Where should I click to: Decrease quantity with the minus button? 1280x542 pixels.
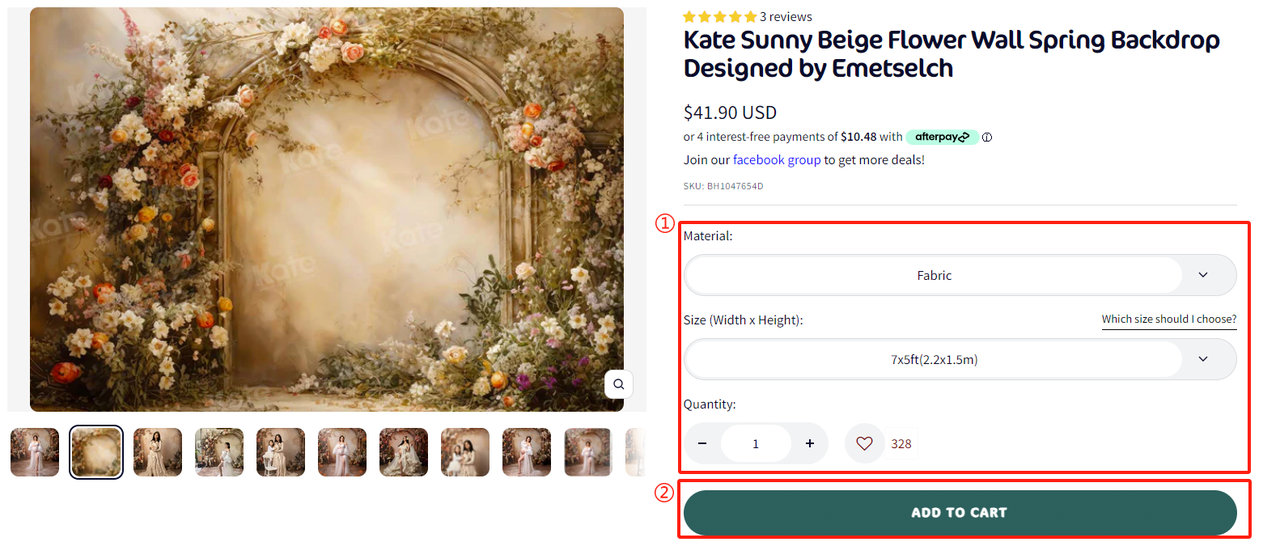702,443
